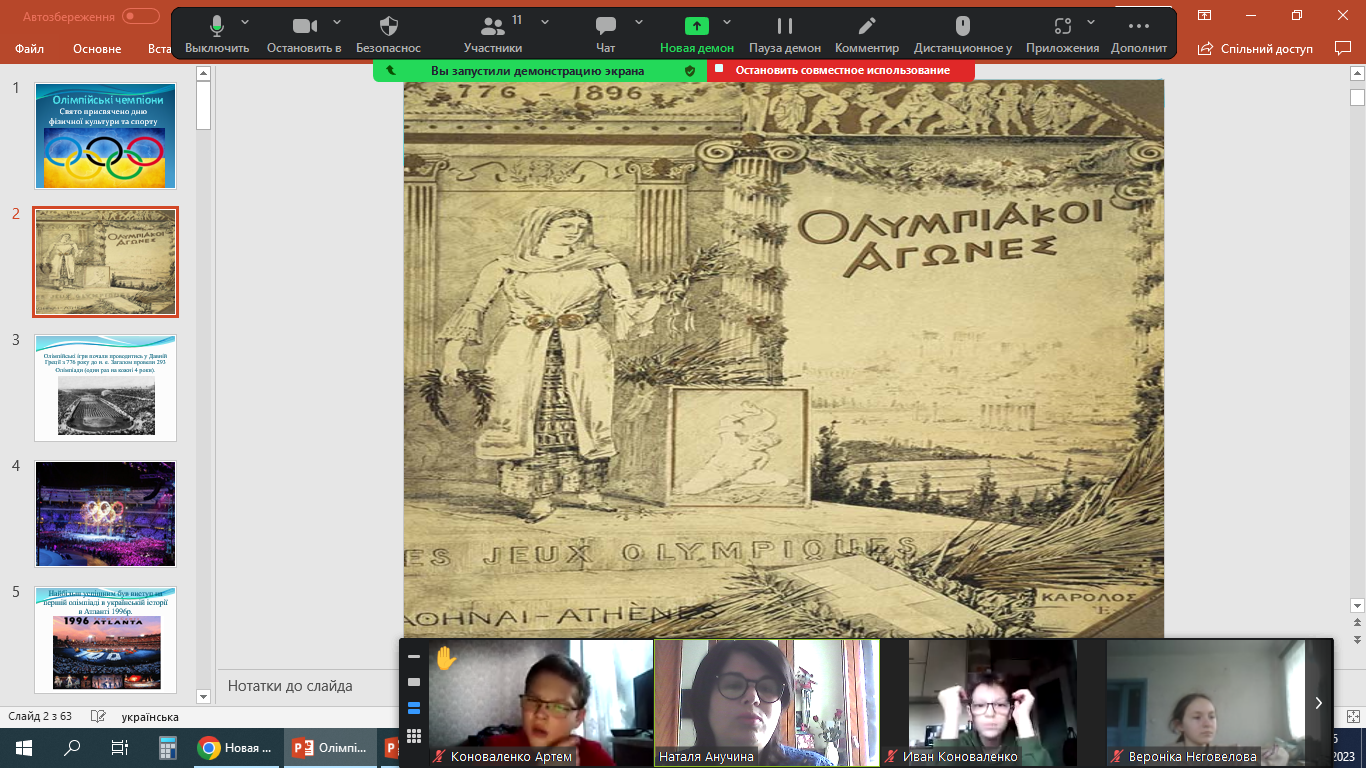Open Zoom security shield (Безопасность)

(x=389, y=34)
